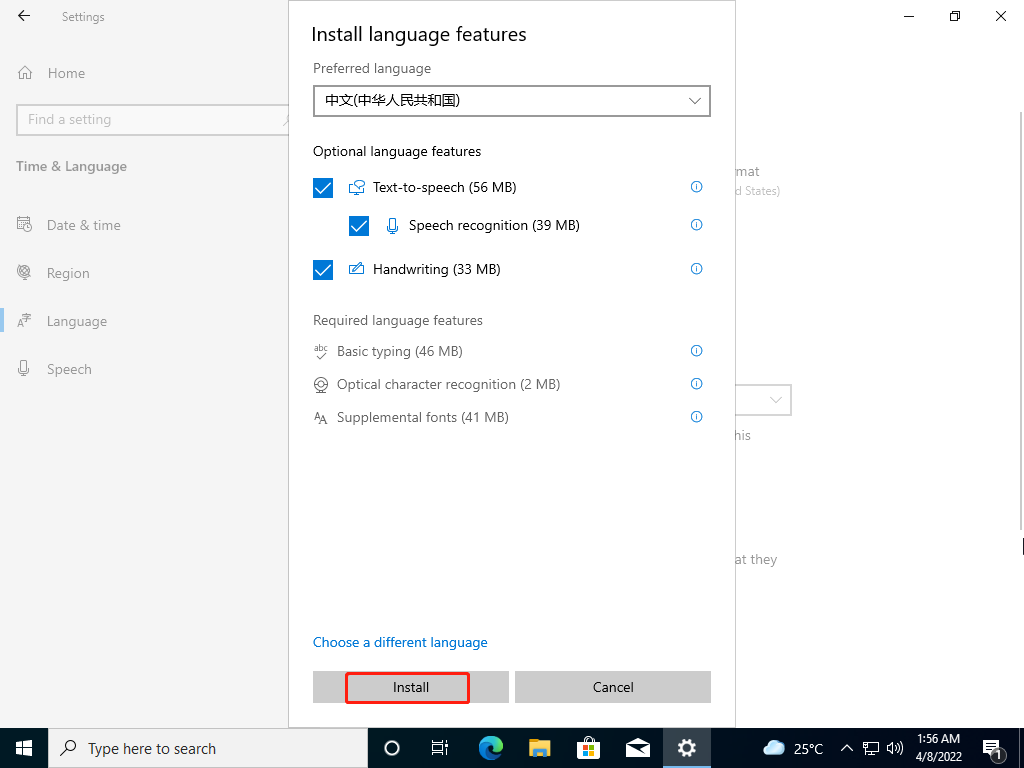Expand the hidden icons chevron in system tray
Image resolution: width=1024 pixels, height=768 pixels.
click(846, 747)
